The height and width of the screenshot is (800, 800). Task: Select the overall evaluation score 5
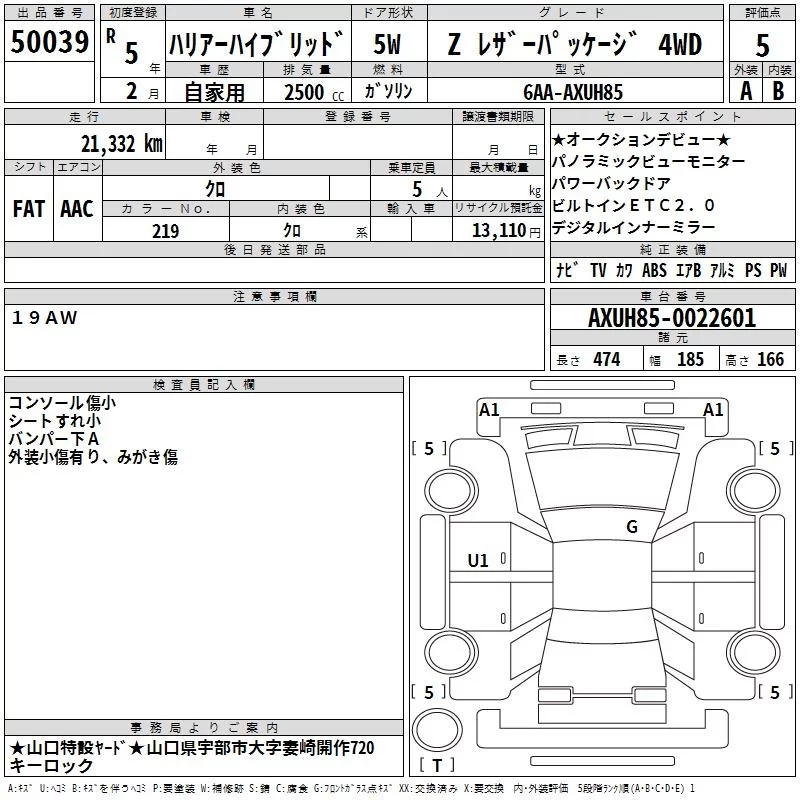762,45
